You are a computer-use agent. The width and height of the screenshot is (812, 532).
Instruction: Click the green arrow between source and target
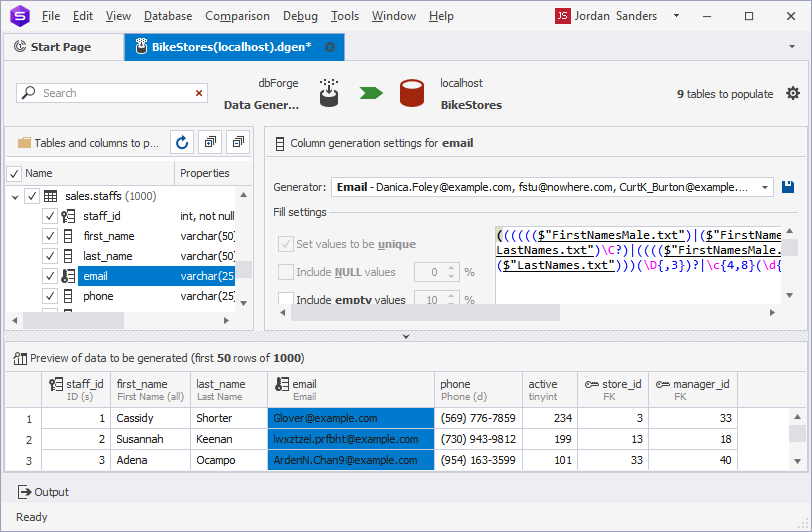371,93
